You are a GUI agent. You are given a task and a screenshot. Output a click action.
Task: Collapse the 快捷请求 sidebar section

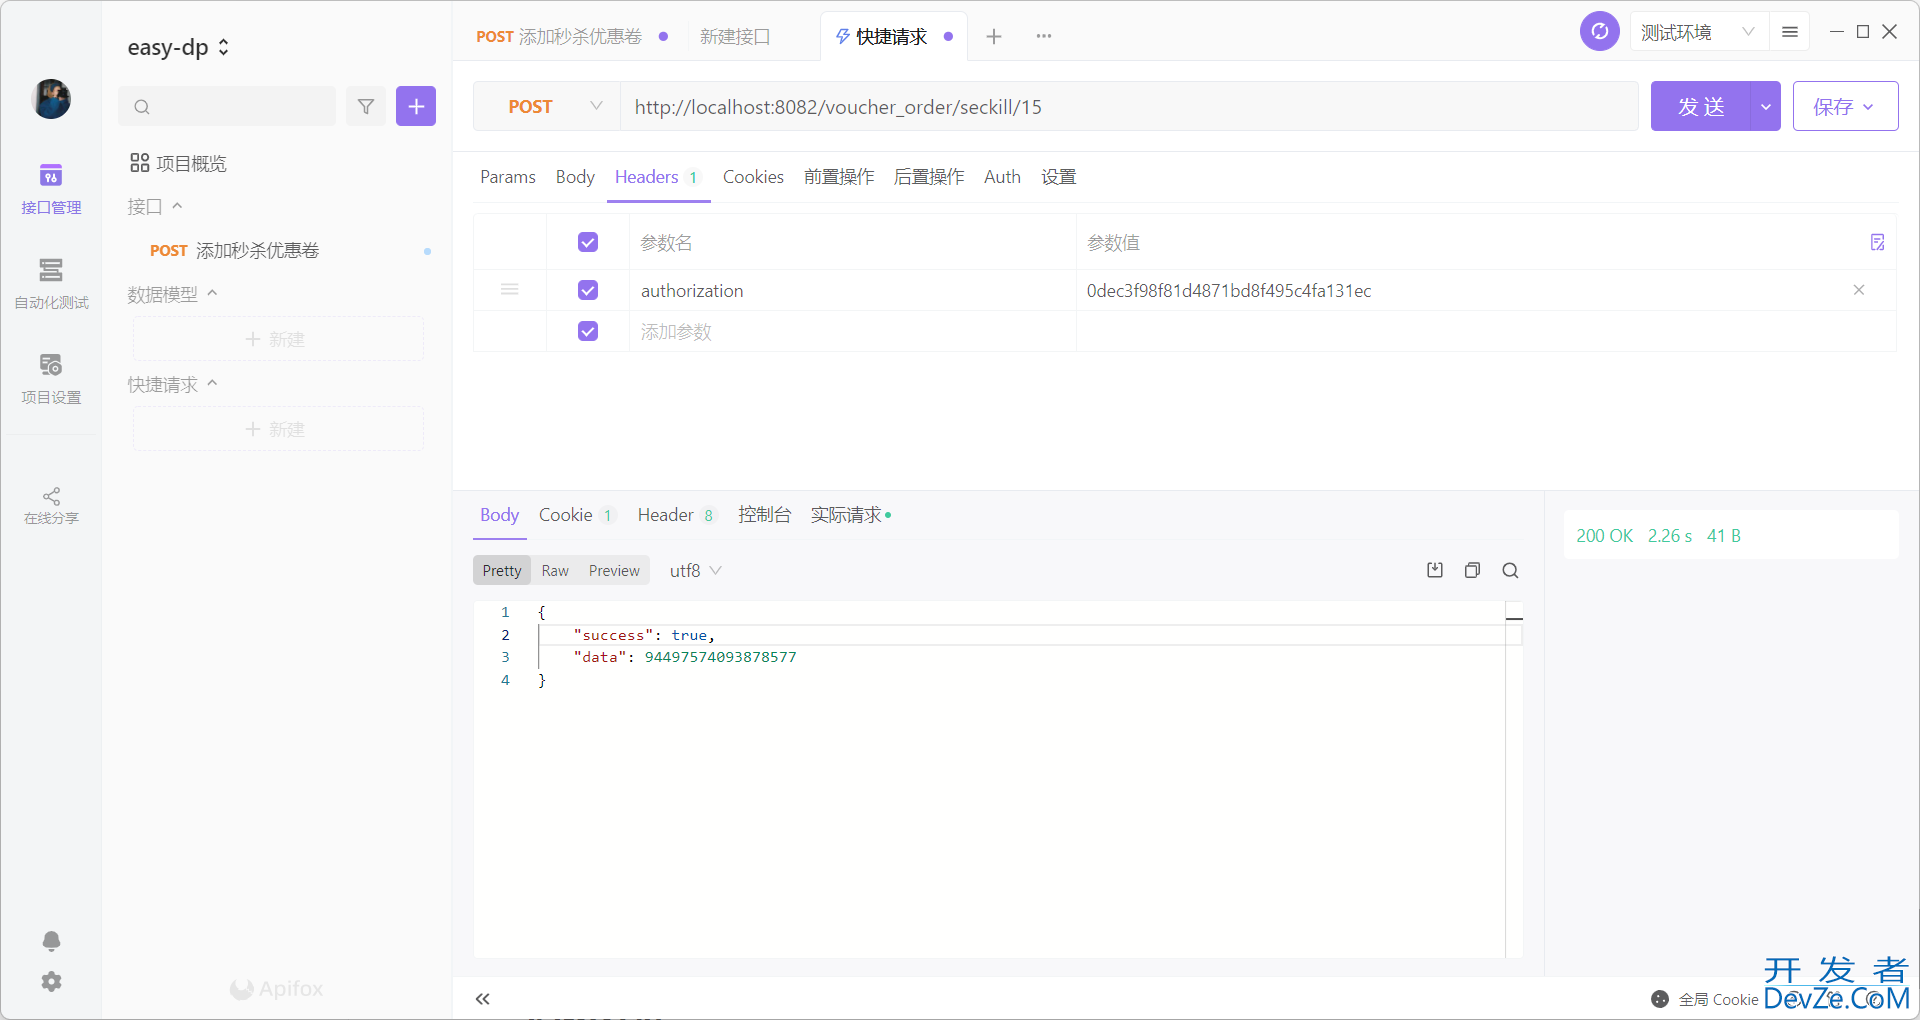point(172,384)
